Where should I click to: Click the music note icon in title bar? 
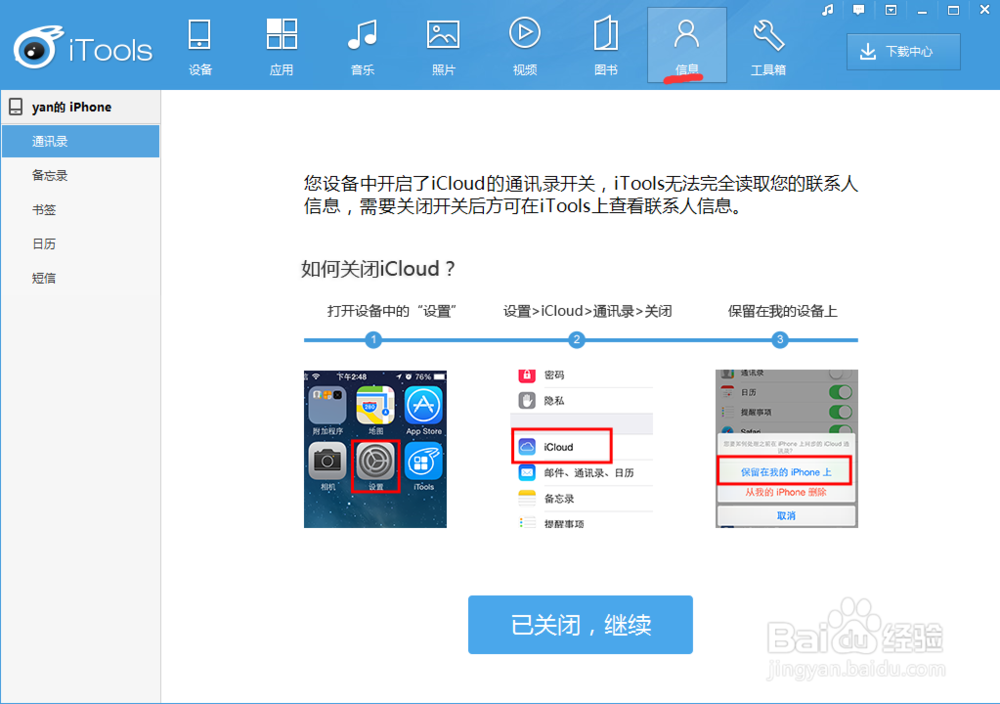(x=828, y=10)
